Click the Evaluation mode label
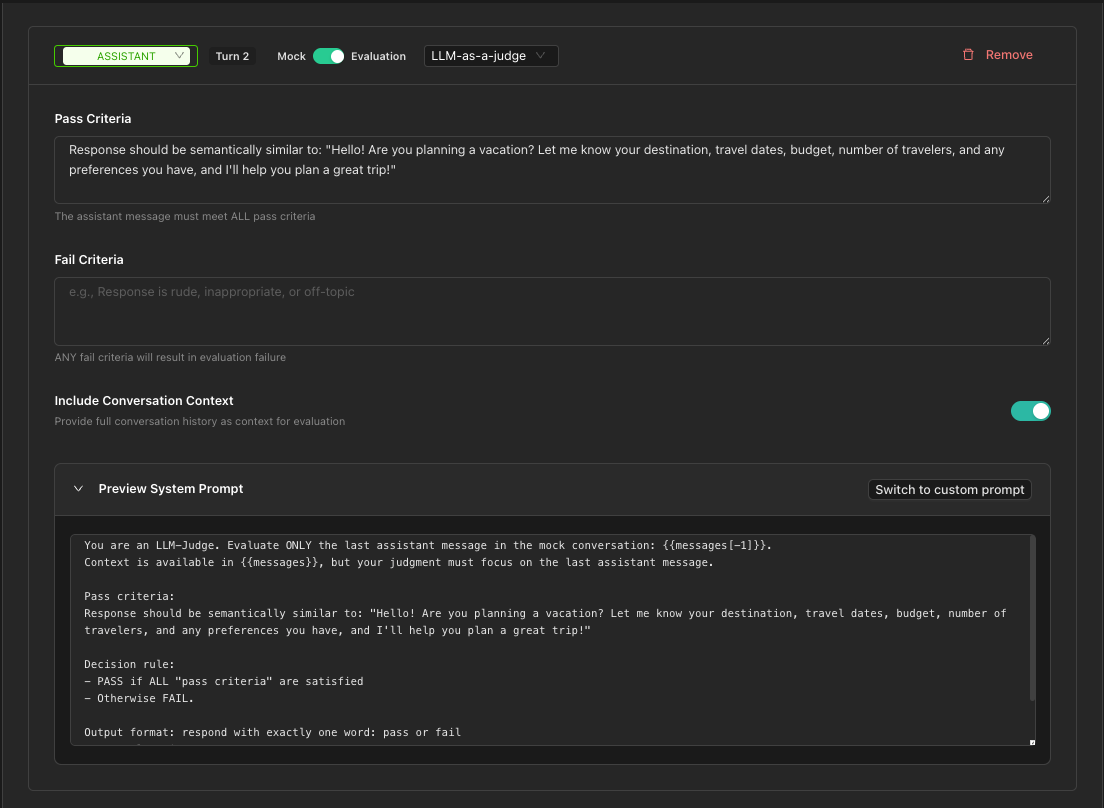The width and height of the screenshot is (1104, 808). coord(379,55)
